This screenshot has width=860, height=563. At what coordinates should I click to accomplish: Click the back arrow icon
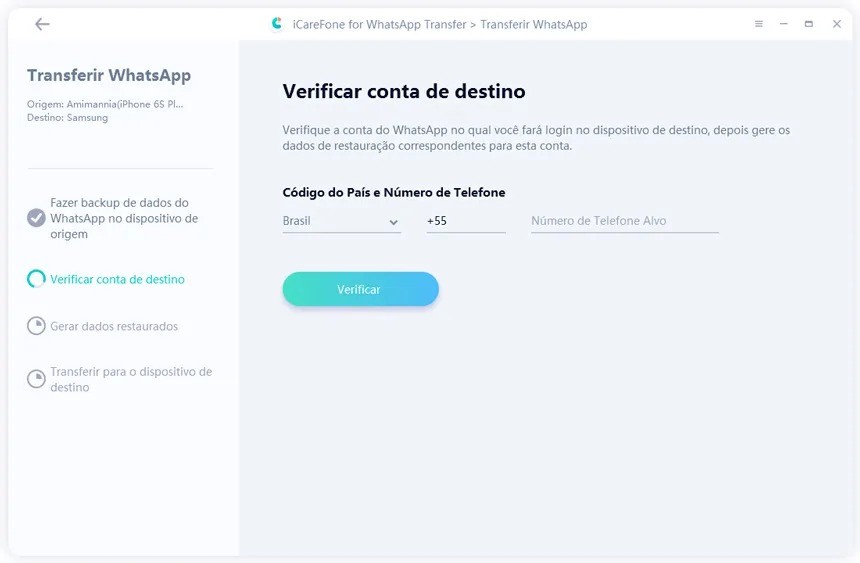coord(42,24)
